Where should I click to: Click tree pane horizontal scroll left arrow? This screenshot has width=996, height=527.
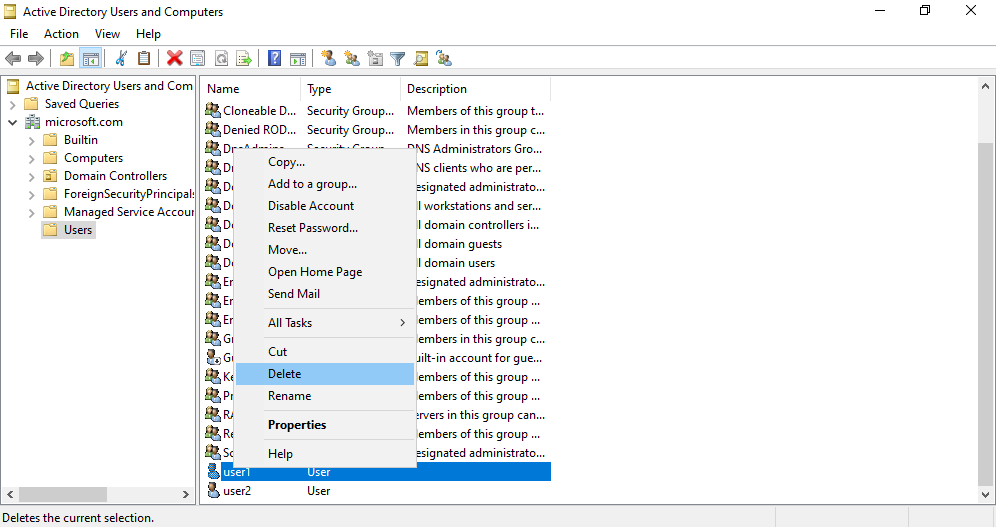click(x=10, y=494)
